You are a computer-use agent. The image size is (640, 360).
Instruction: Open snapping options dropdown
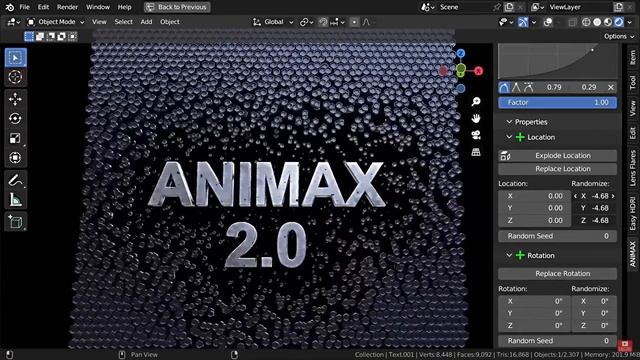pyautogui.click(x=337, y=22)
